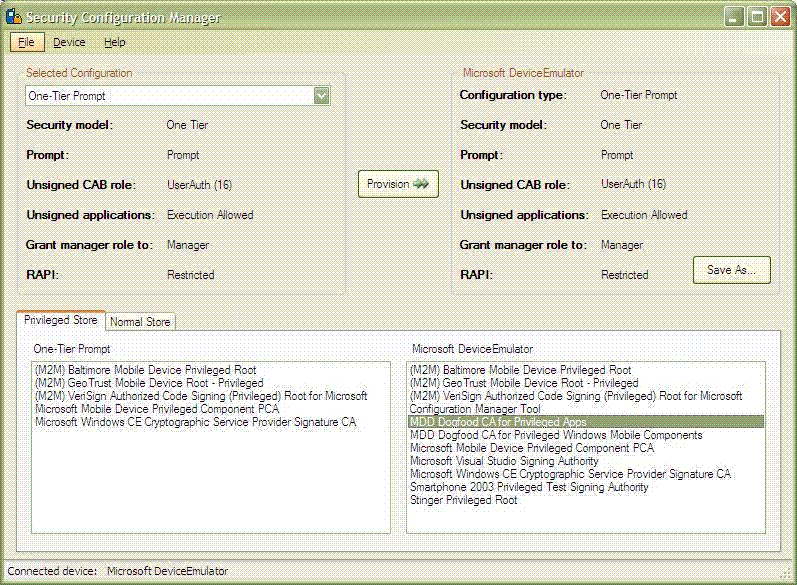Click the Security Configuration Manager title icon
This screenshot has width=797, height=585.
(14, 17)
